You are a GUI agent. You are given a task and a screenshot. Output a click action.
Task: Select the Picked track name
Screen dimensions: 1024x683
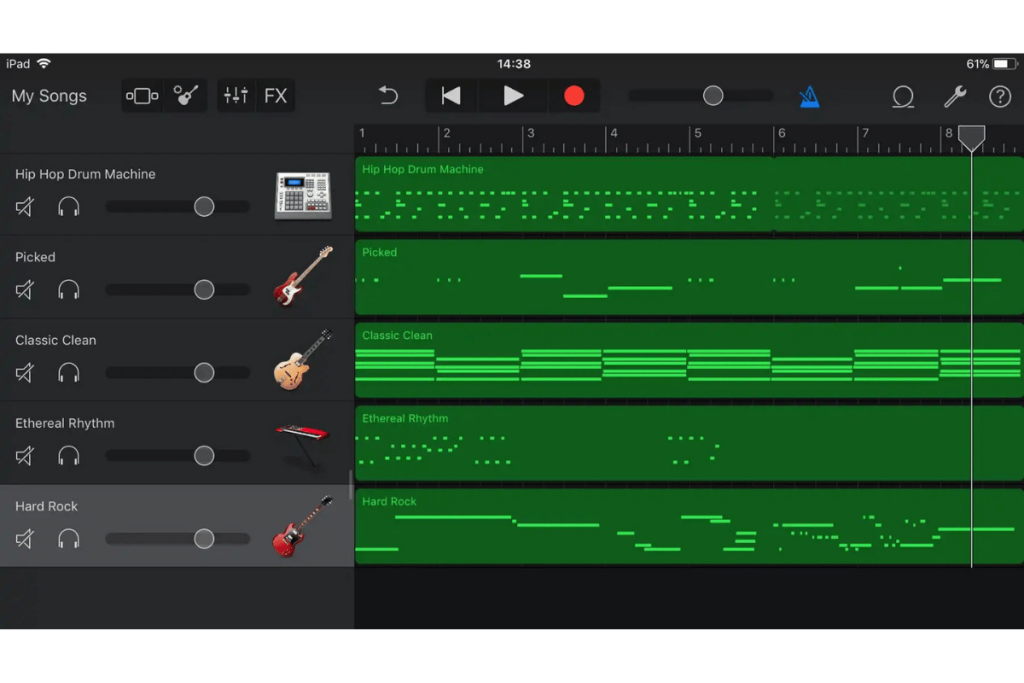pos(35,257)
